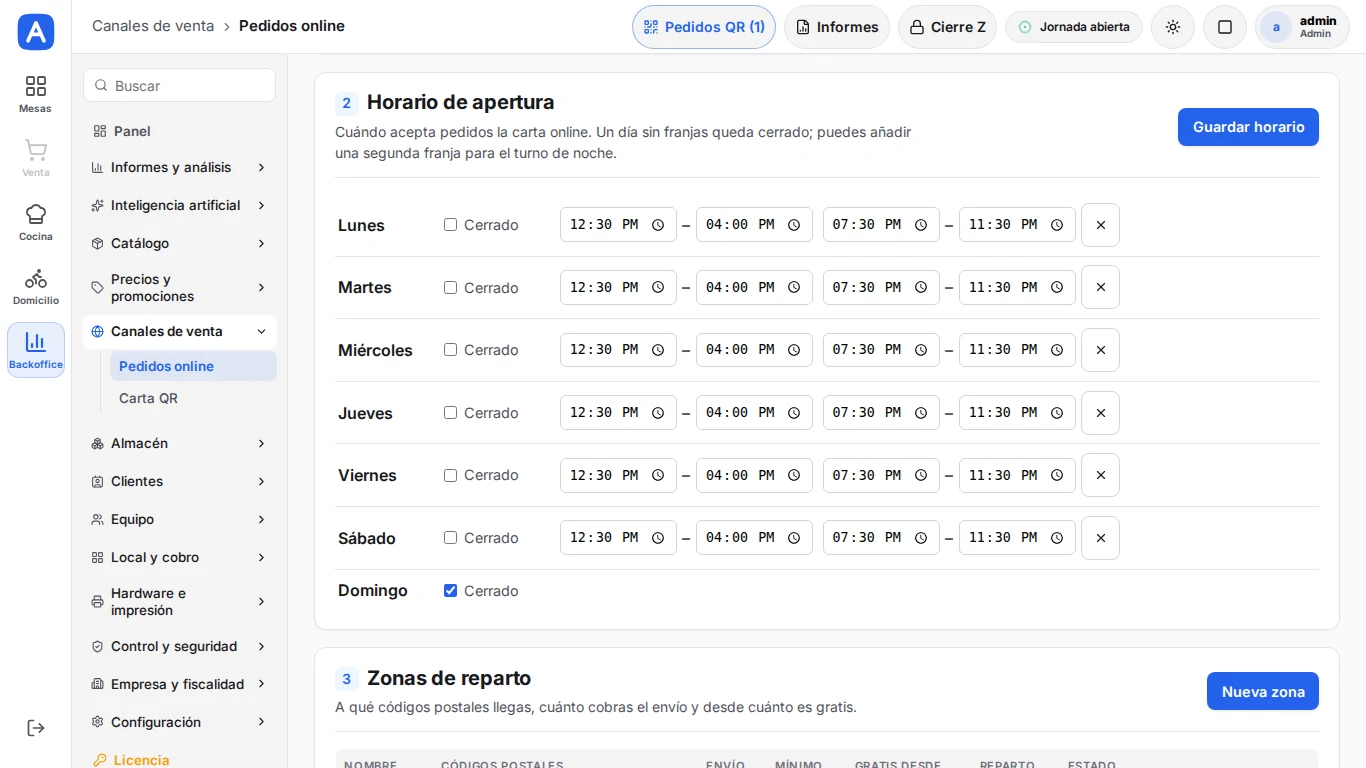Click the app logo at top left
The height and width of the screenshot is (768, 1366).
36,32
